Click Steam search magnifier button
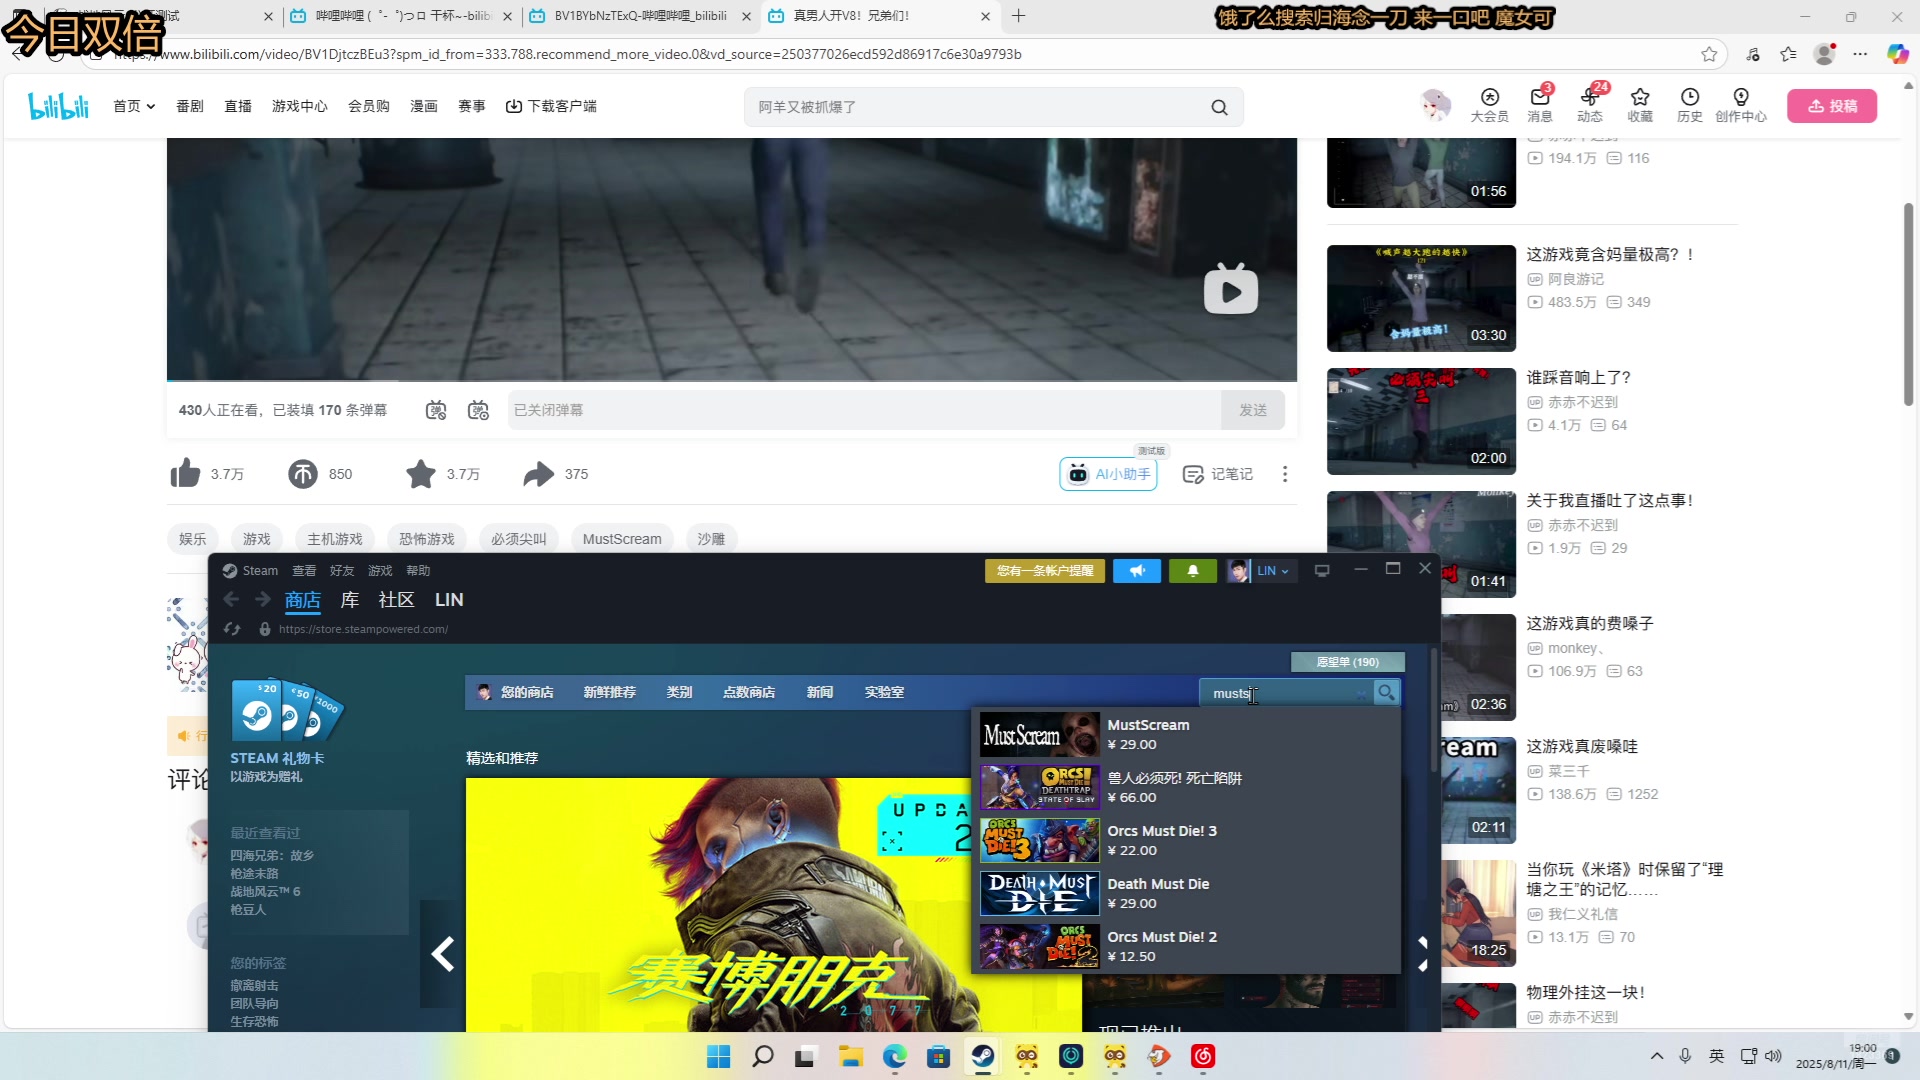 [1386, 692]
